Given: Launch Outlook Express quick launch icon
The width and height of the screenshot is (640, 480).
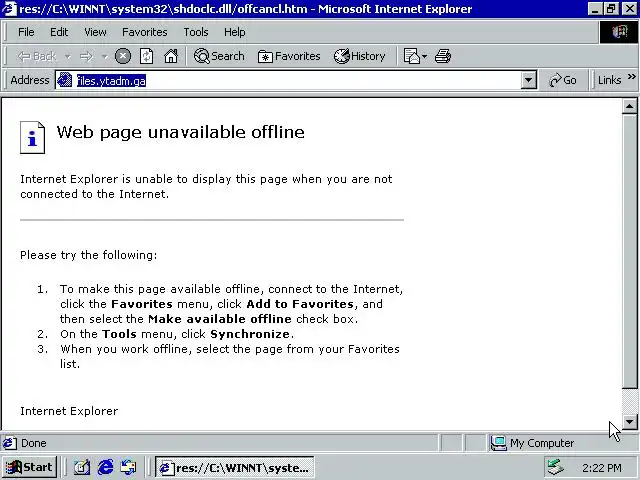Looking at the screenshot, I should tap(129, 467).
